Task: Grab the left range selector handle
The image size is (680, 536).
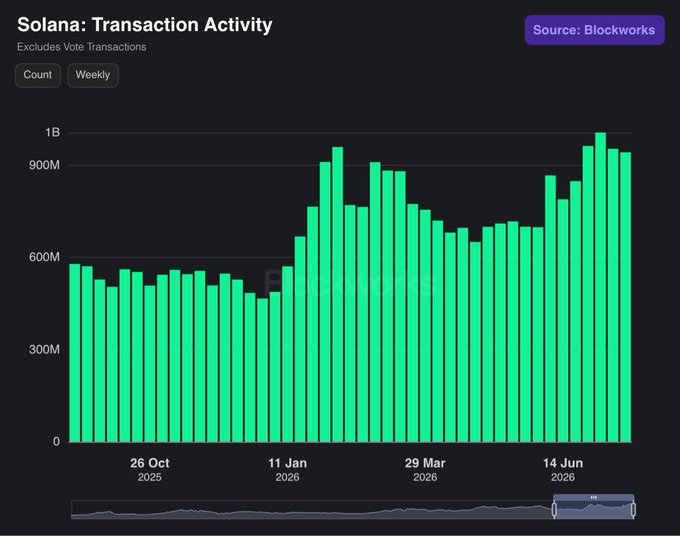Action: click(554, 510)
